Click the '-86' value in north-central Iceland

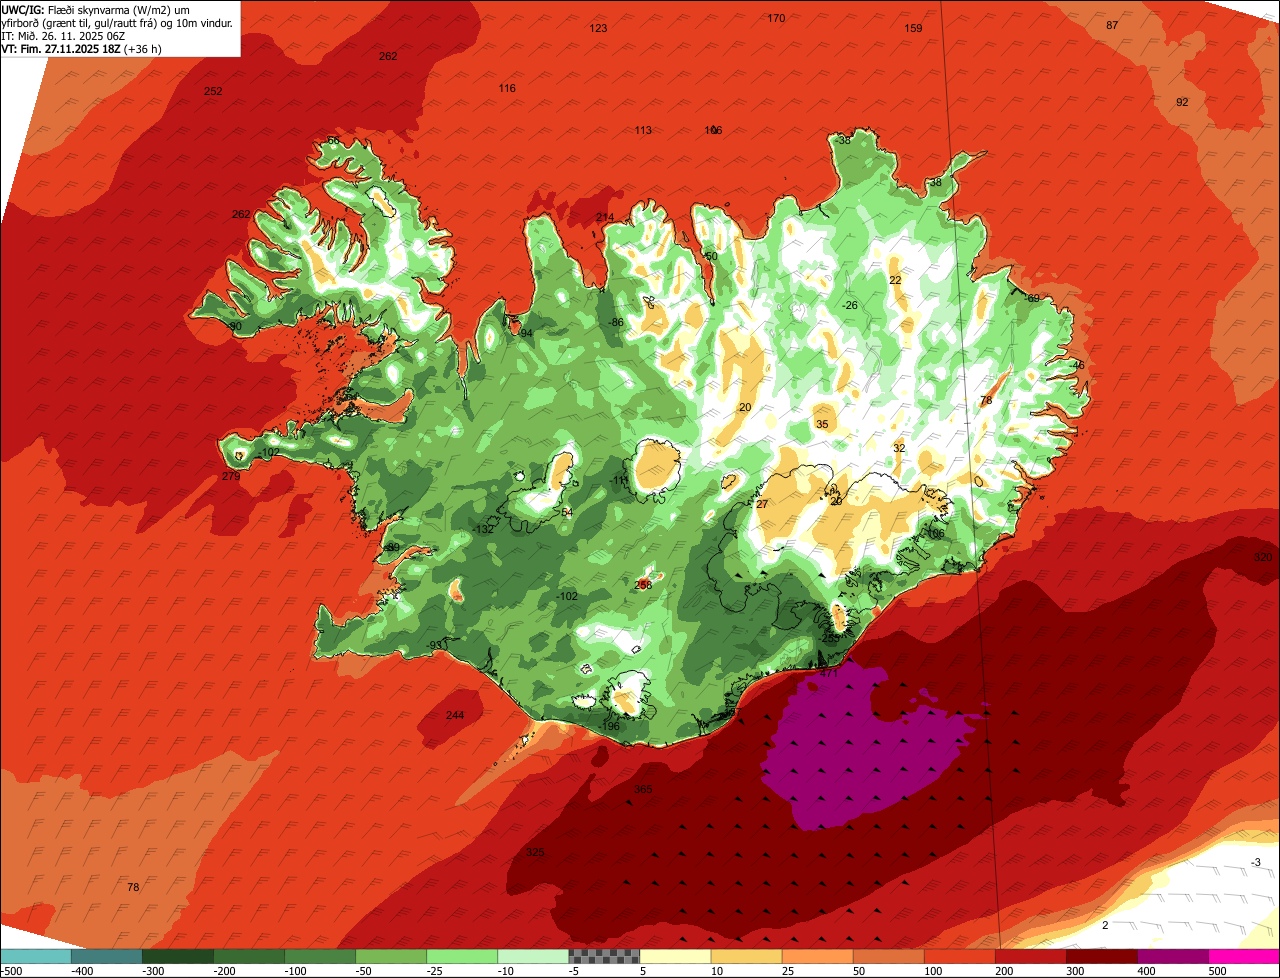click(x=616, y=322)
